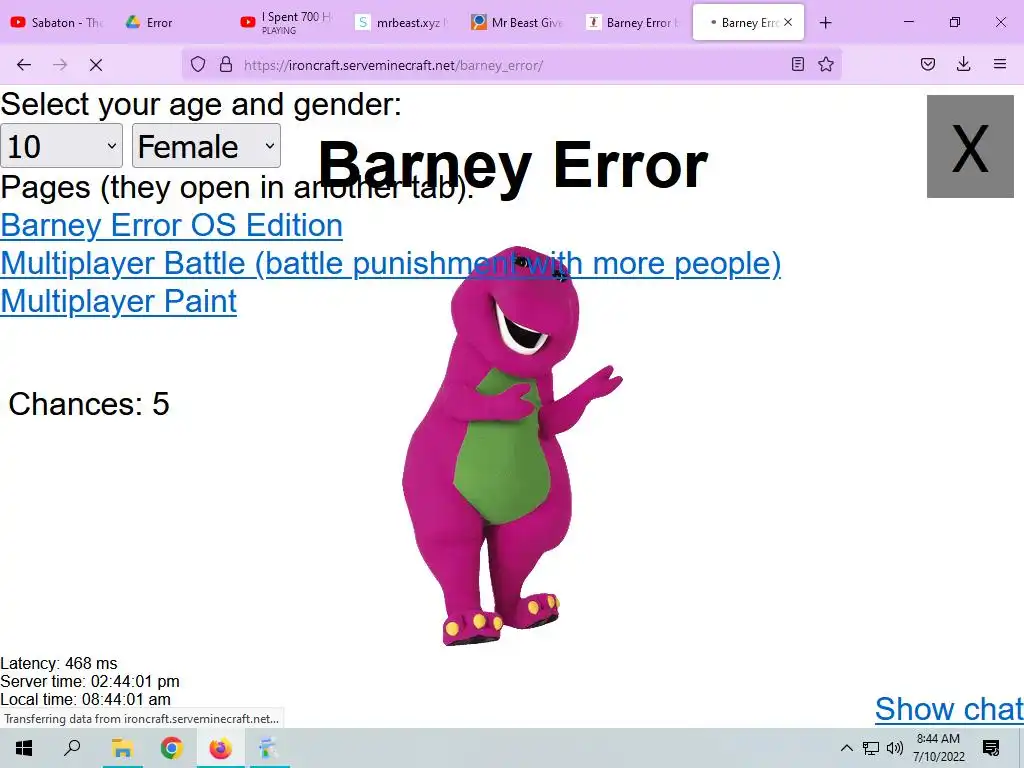Viewport: 1024px width, 768px height.
Task: Click the 'Select your age and gender:' text
Action: tap(201, 104)
